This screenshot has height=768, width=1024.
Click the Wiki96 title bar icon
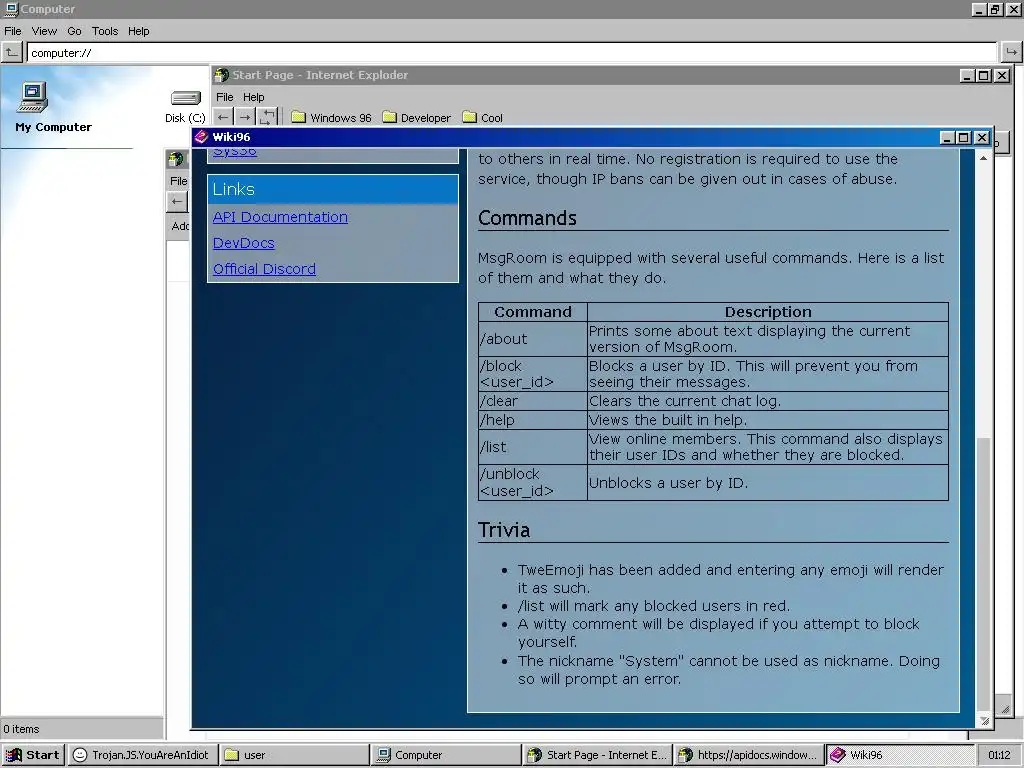(201, 136)
